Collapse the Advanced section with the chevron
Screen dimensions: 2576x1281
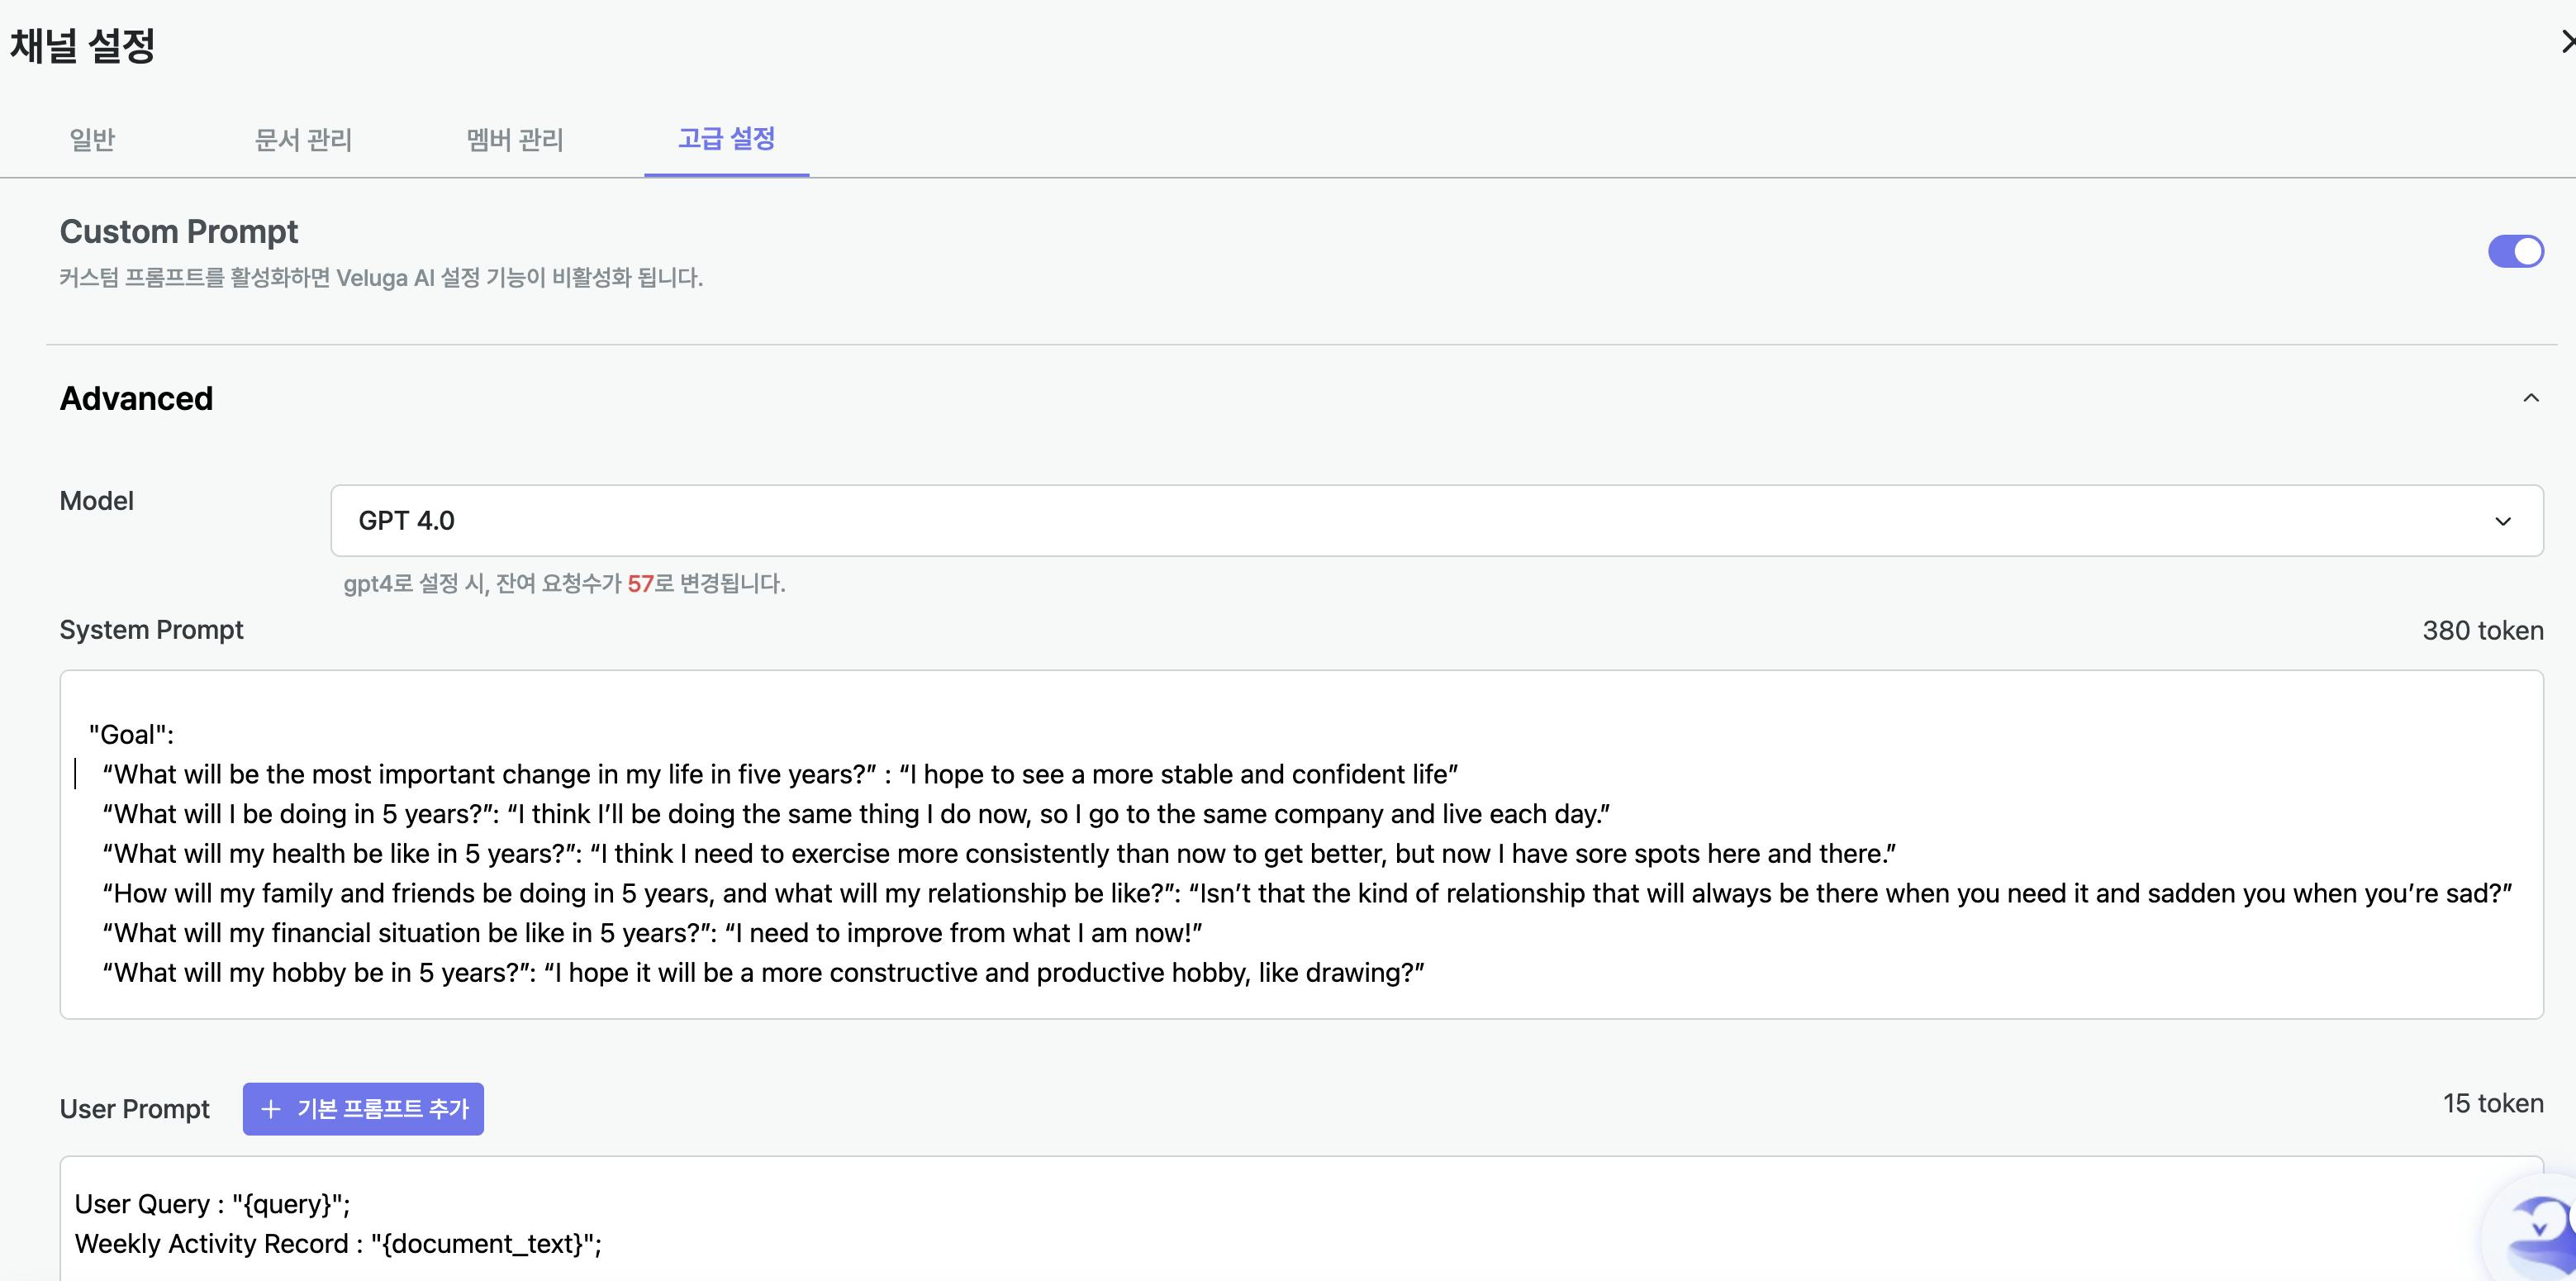(2530, 398)
